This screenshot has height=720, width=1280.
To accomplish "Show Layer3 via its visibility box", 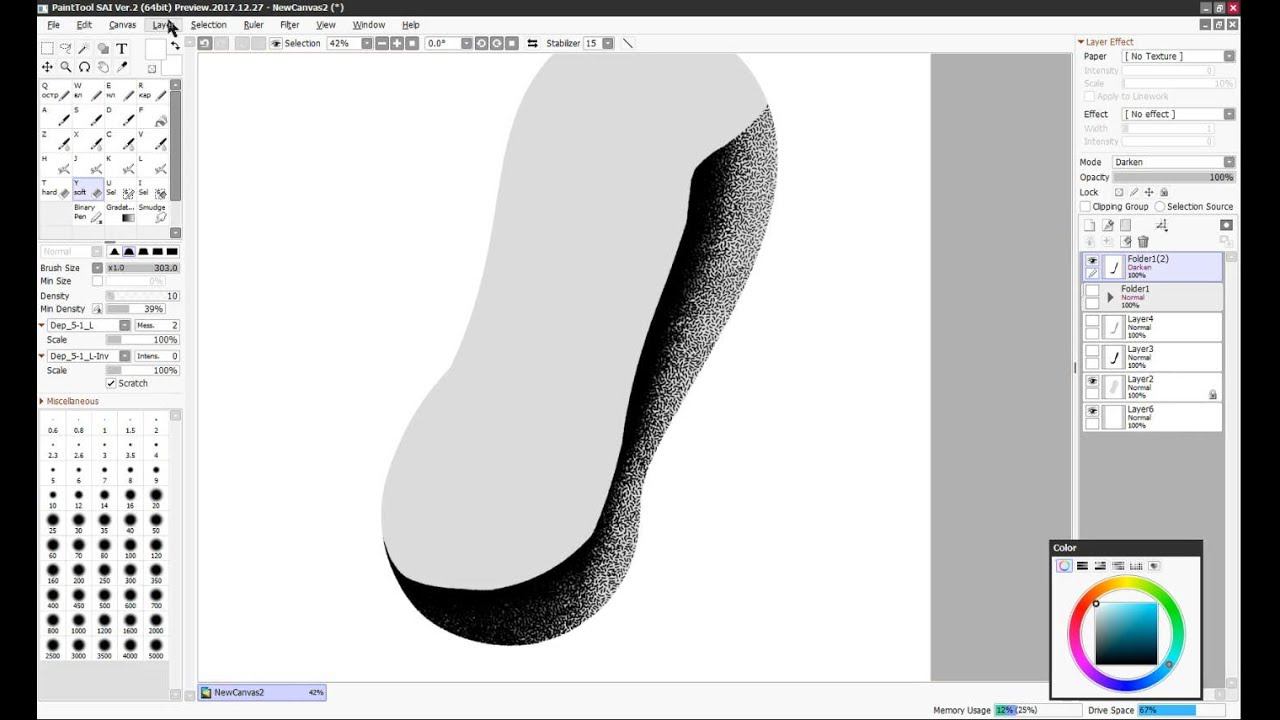I will (1092, 351).
